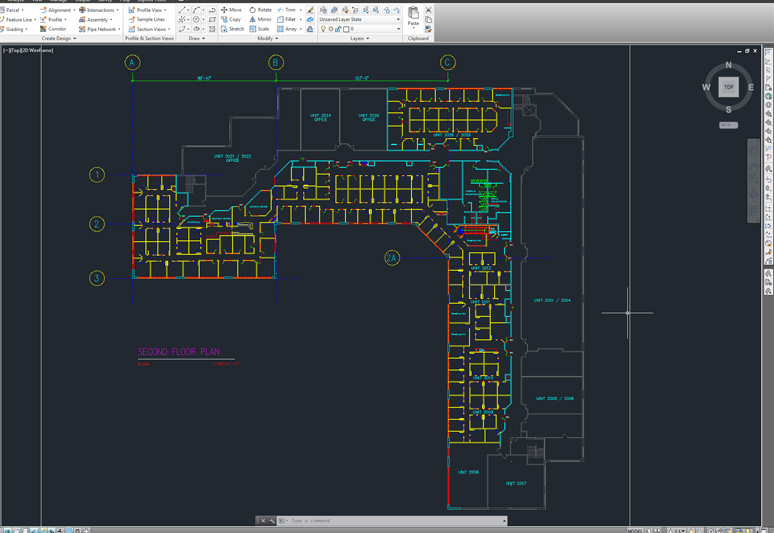Click the Corridor tool
Viewport: 774px width, 533px height.
point(54,29)
